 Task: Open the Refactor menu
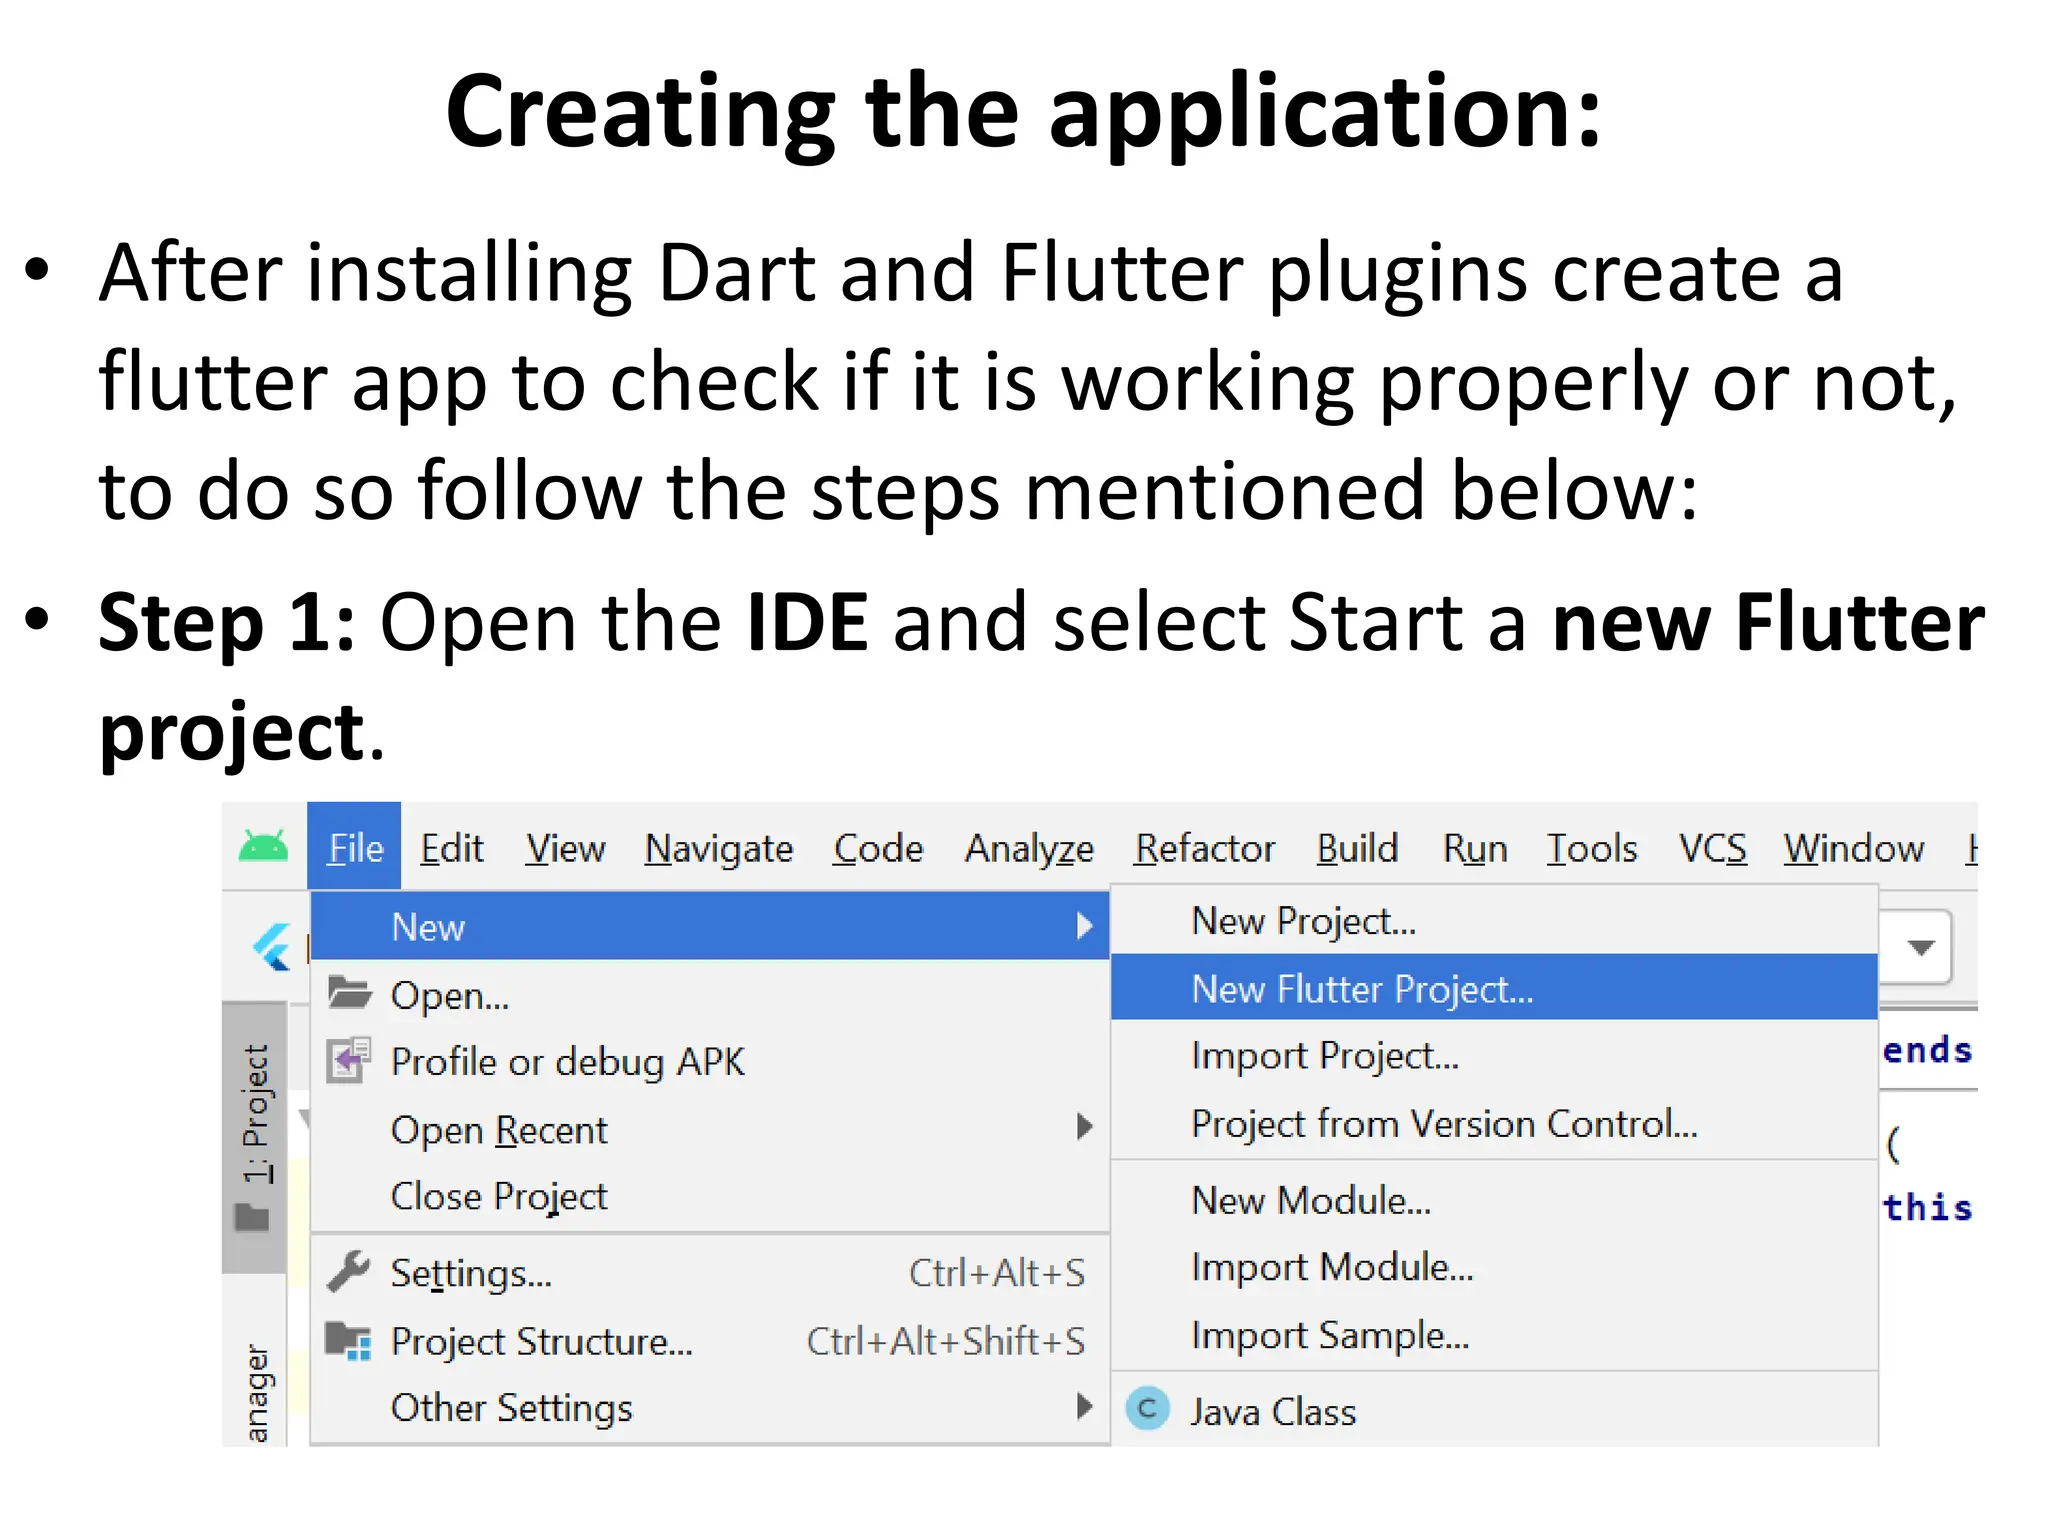(1204, 848)
